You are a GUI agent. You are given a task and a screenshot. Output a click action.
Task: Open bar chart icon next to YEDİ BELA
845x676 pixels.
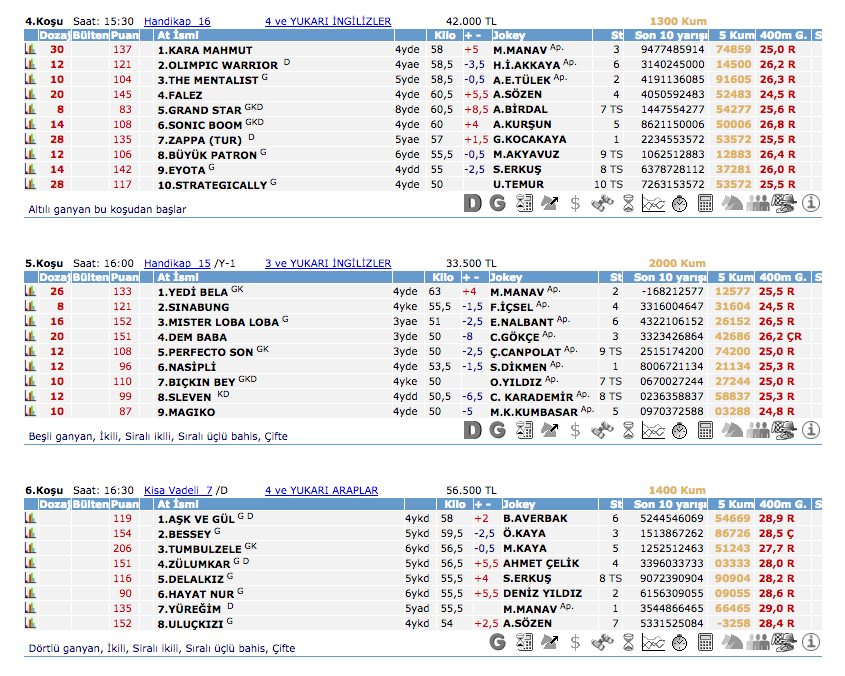(x=31, y=291)
